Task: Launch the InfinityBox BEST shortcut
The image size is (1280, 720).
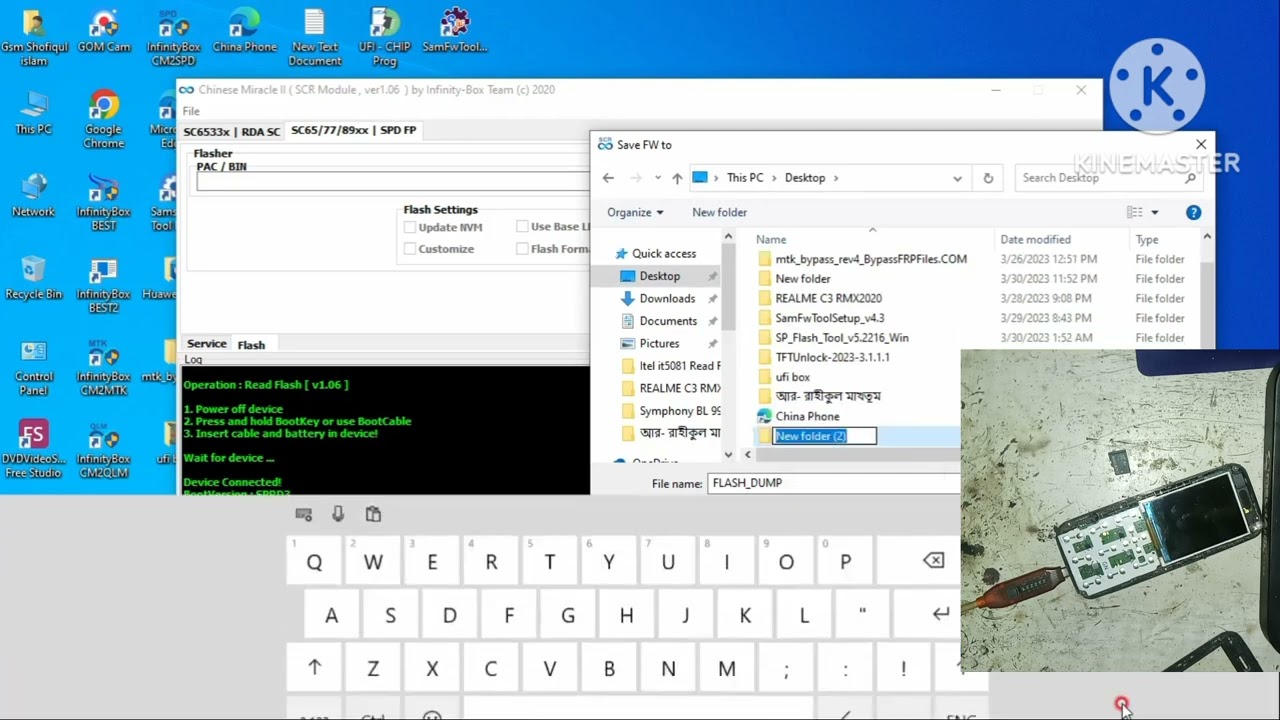Action: pyautogui.click(x=104, y=202)
